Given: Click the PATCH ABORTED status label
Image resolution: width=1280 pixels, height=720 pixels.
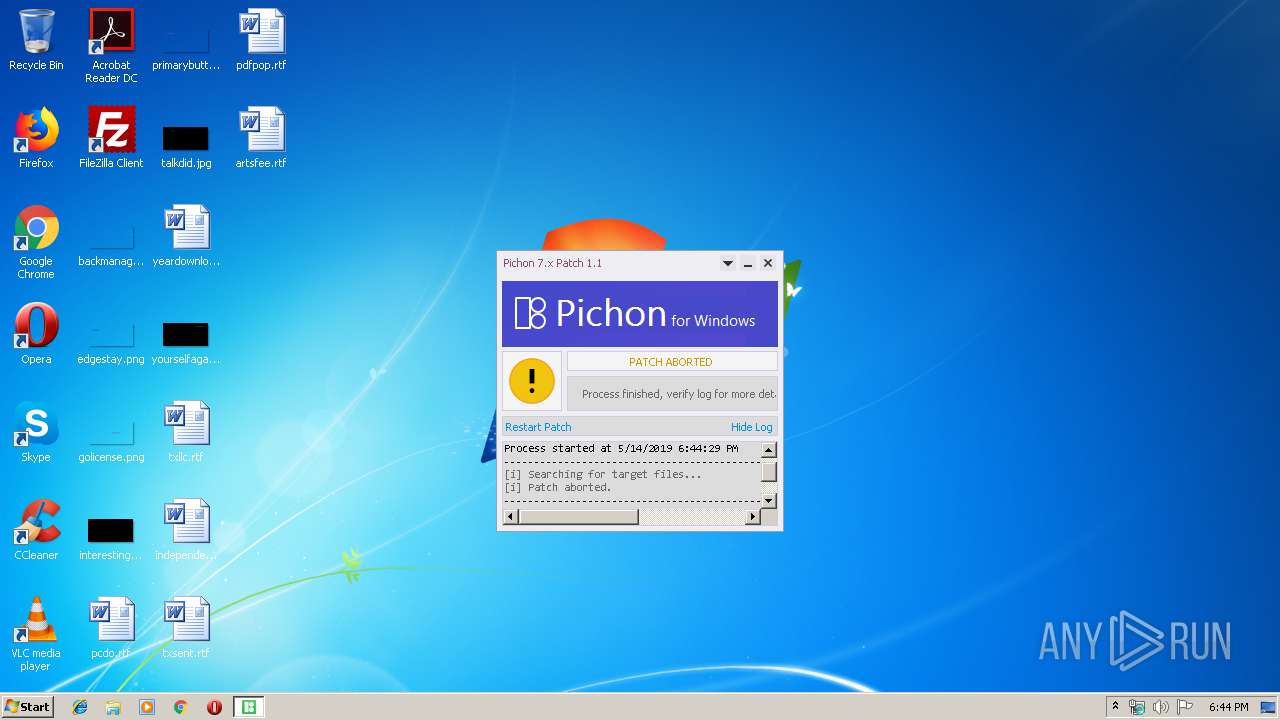Looking at the screenshot, I should coord(671,362).
